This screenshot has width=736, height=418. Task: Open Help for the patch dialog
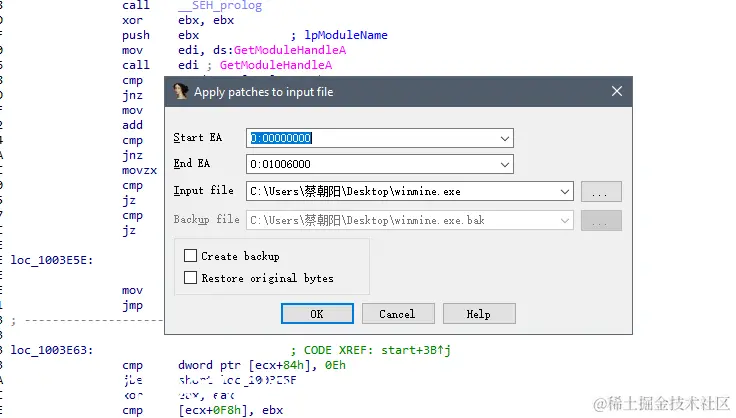click(479, 313)
